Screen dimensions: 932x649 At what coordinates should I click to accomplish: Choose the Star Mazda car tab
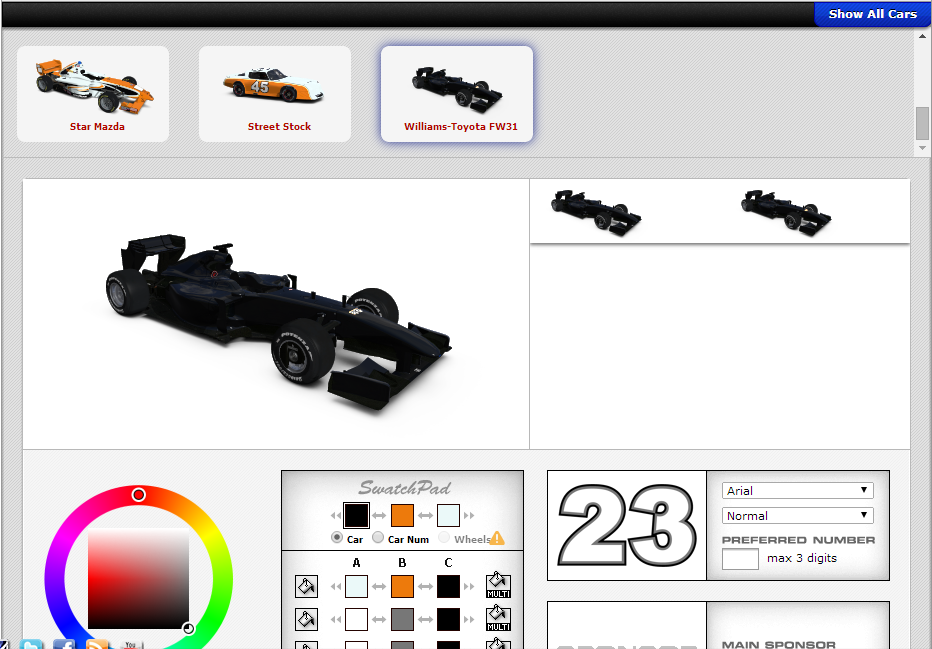coord(93,94)
